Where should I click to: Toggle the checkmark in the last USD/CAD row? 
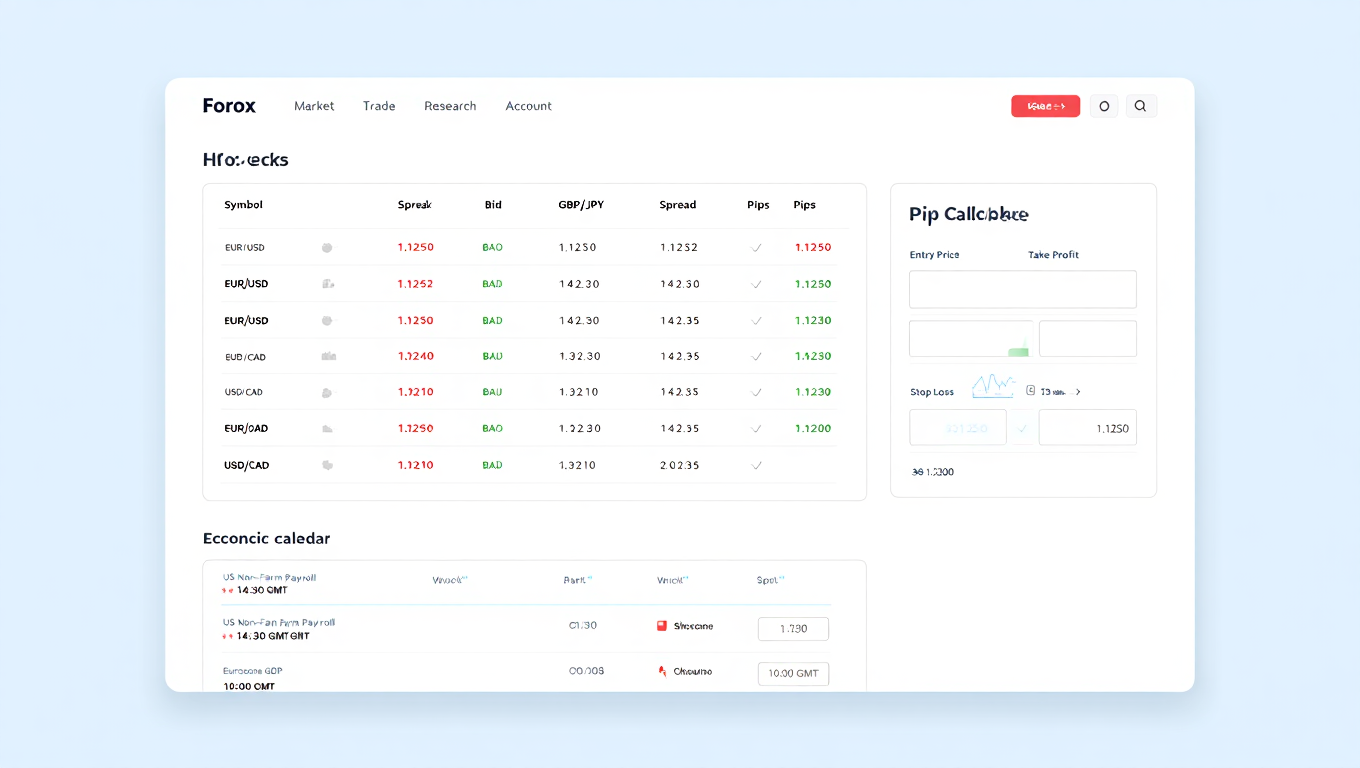pos(756,465)
